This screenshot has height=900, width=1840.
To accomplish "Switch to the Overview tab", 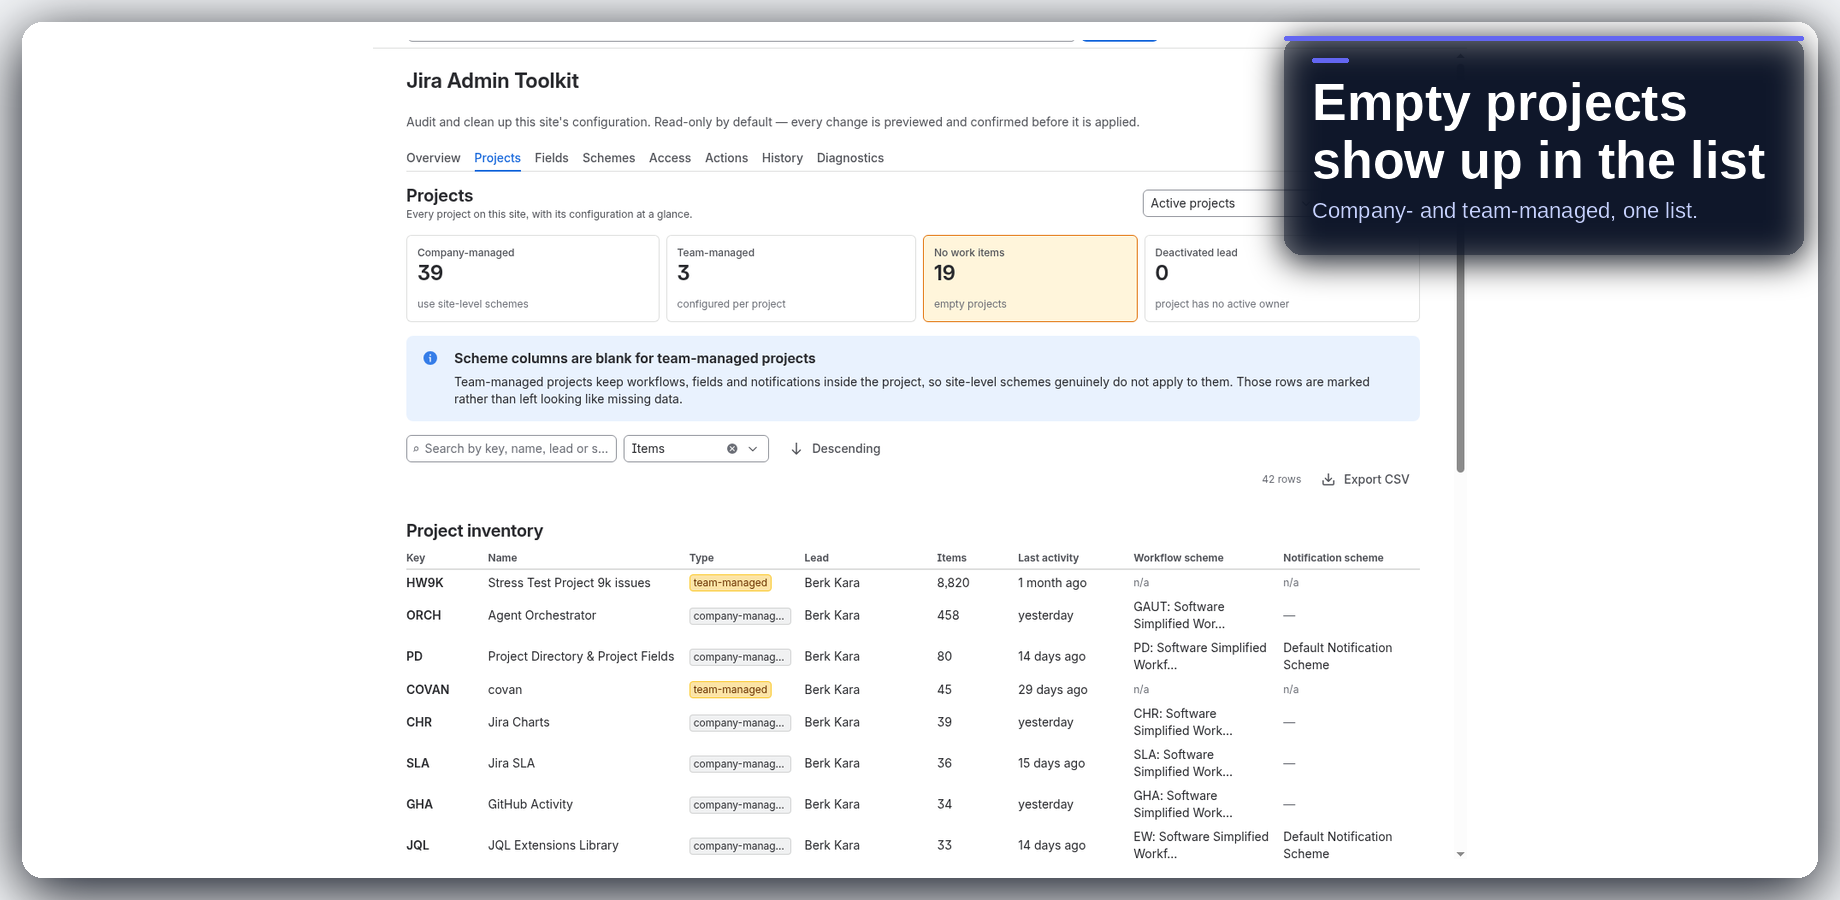I will [x=433, y=158].
